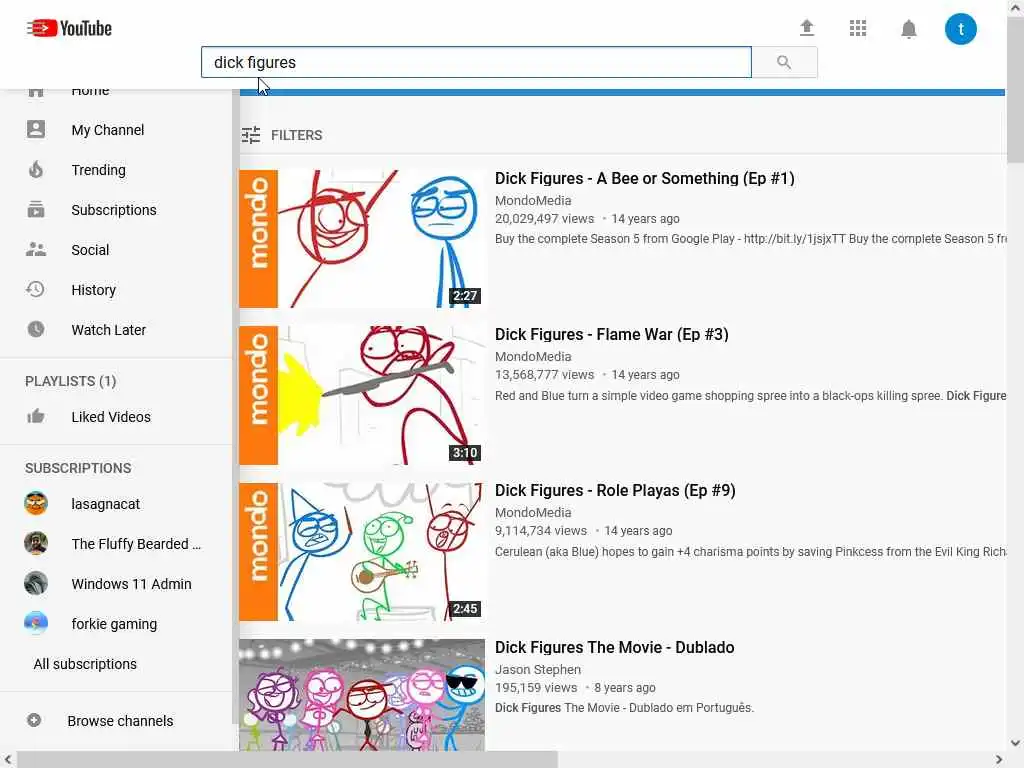Click the scroll right arrow
The width and height of the screenshot is (1024, 768).
click(x=999, y=760)
